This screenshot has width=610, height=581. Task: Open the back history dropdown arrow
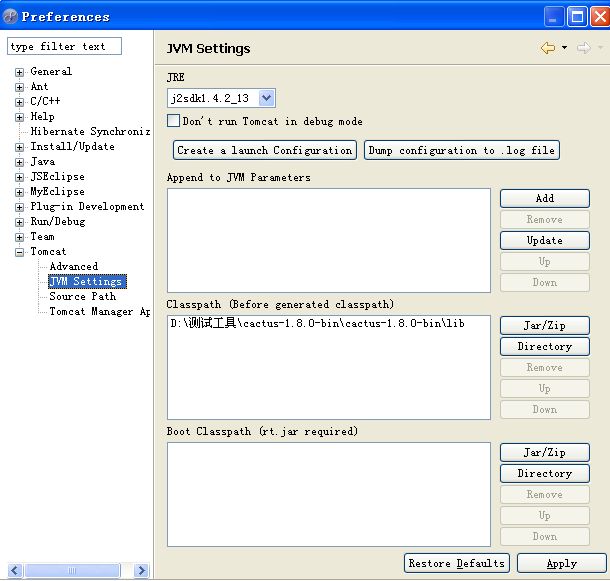tap(564, 48)
